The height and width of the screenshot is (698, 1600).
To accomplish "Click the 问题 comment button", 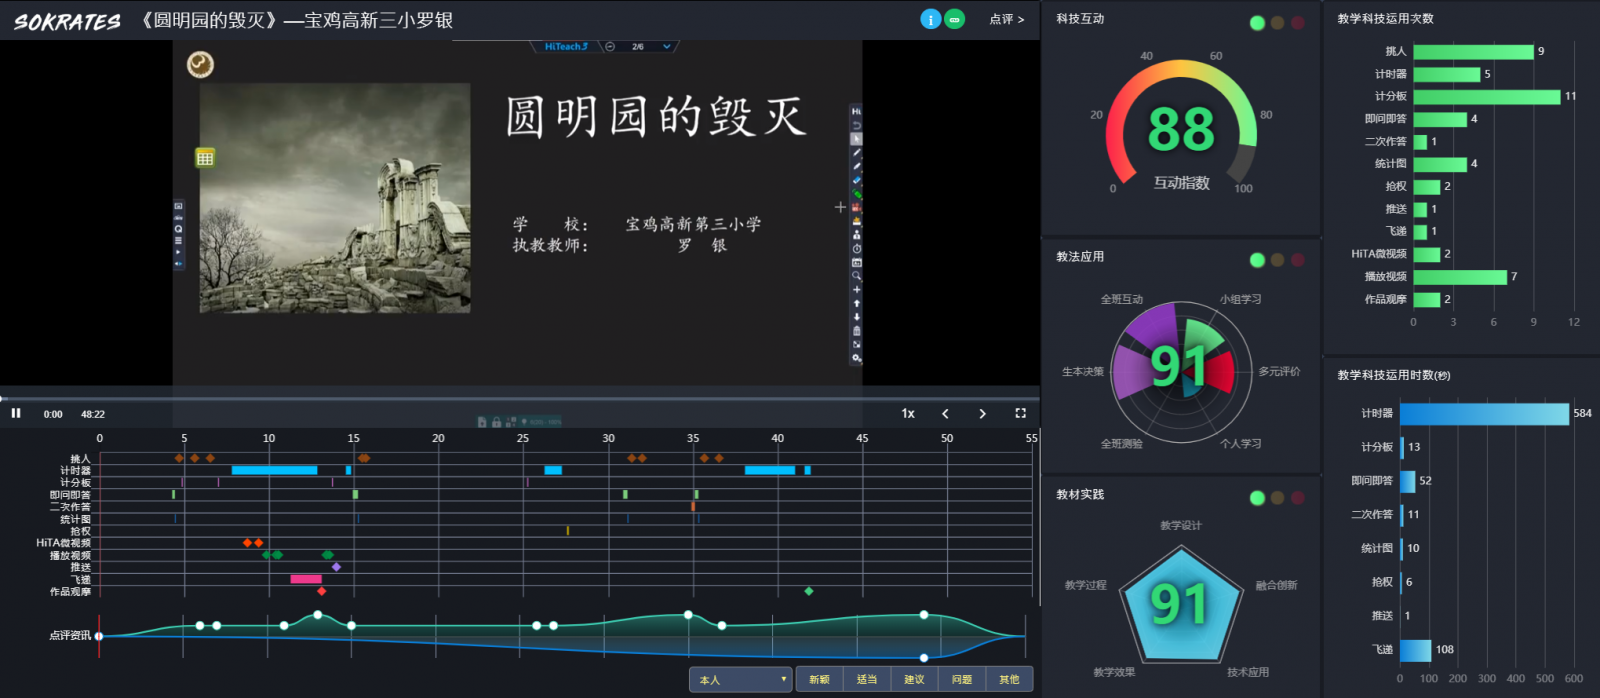I will (962, 680).
